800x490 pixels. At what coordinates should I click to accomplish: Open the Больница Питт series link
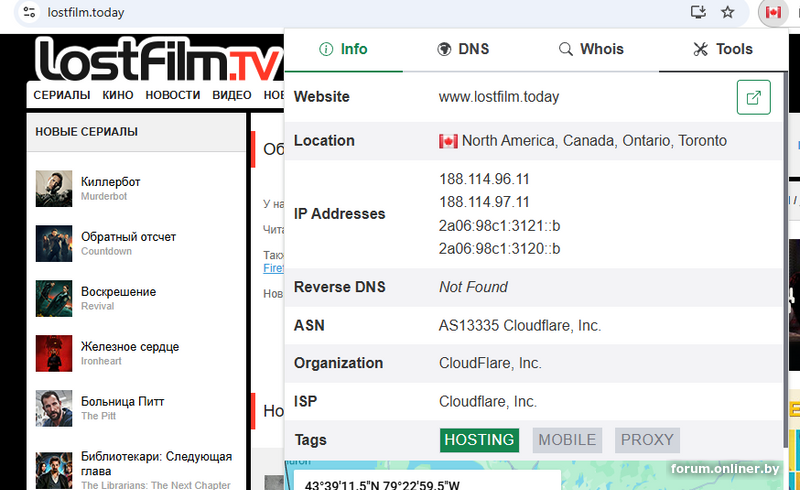(x=122, y=402)
